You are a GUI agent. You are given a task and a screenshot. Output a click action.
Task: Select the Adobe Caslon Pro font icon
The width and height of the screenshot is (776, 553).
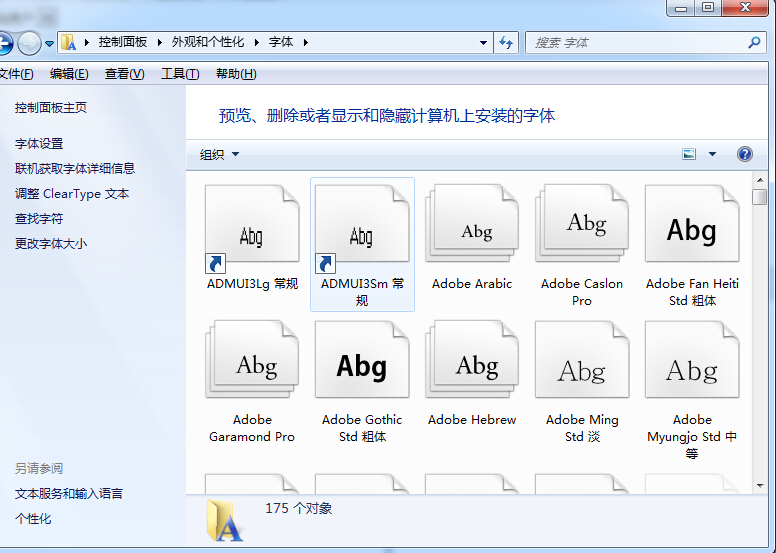pos(582,224)
